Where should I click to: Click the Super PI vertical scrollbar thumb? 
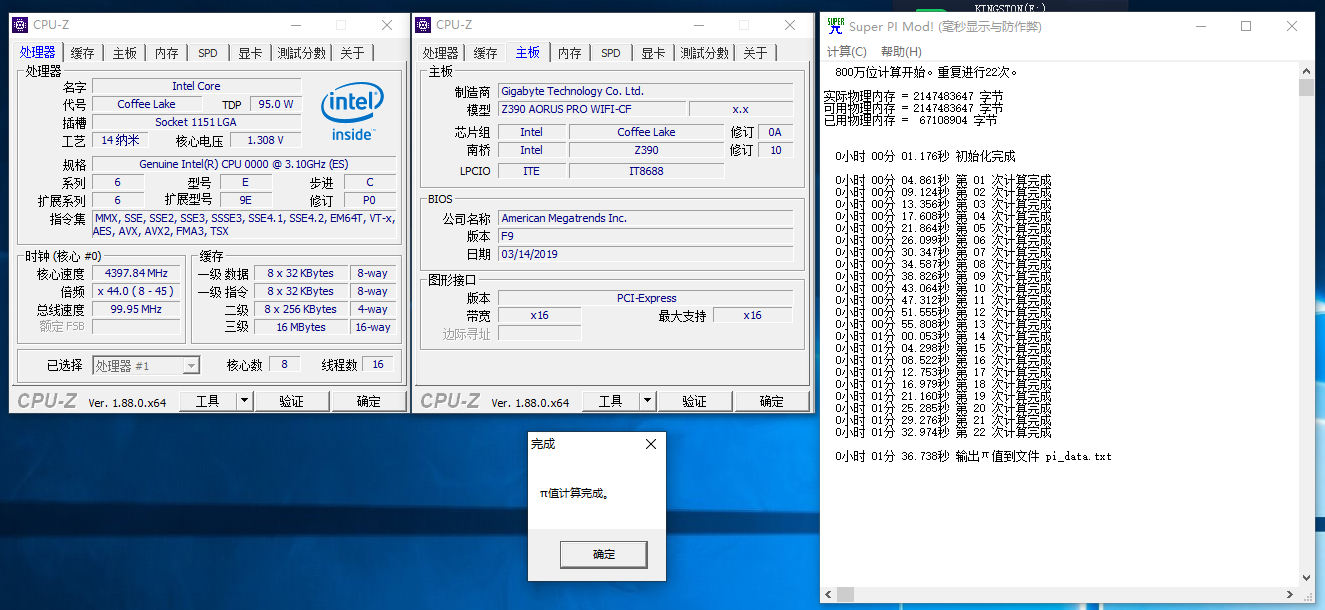point(1306,88)
